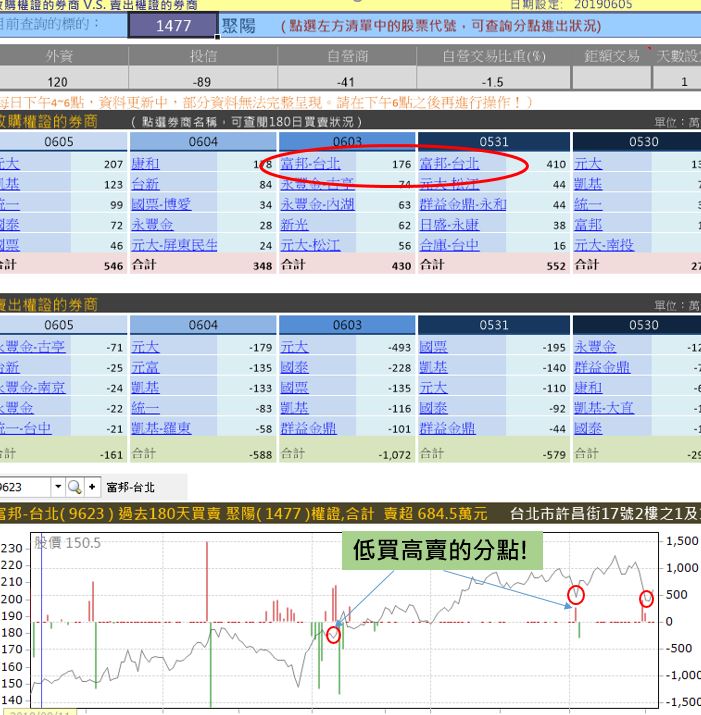This screenshot has width=701, height=715.
Task: Click the plus button next to the magnifier
Action: pos(92,487)
